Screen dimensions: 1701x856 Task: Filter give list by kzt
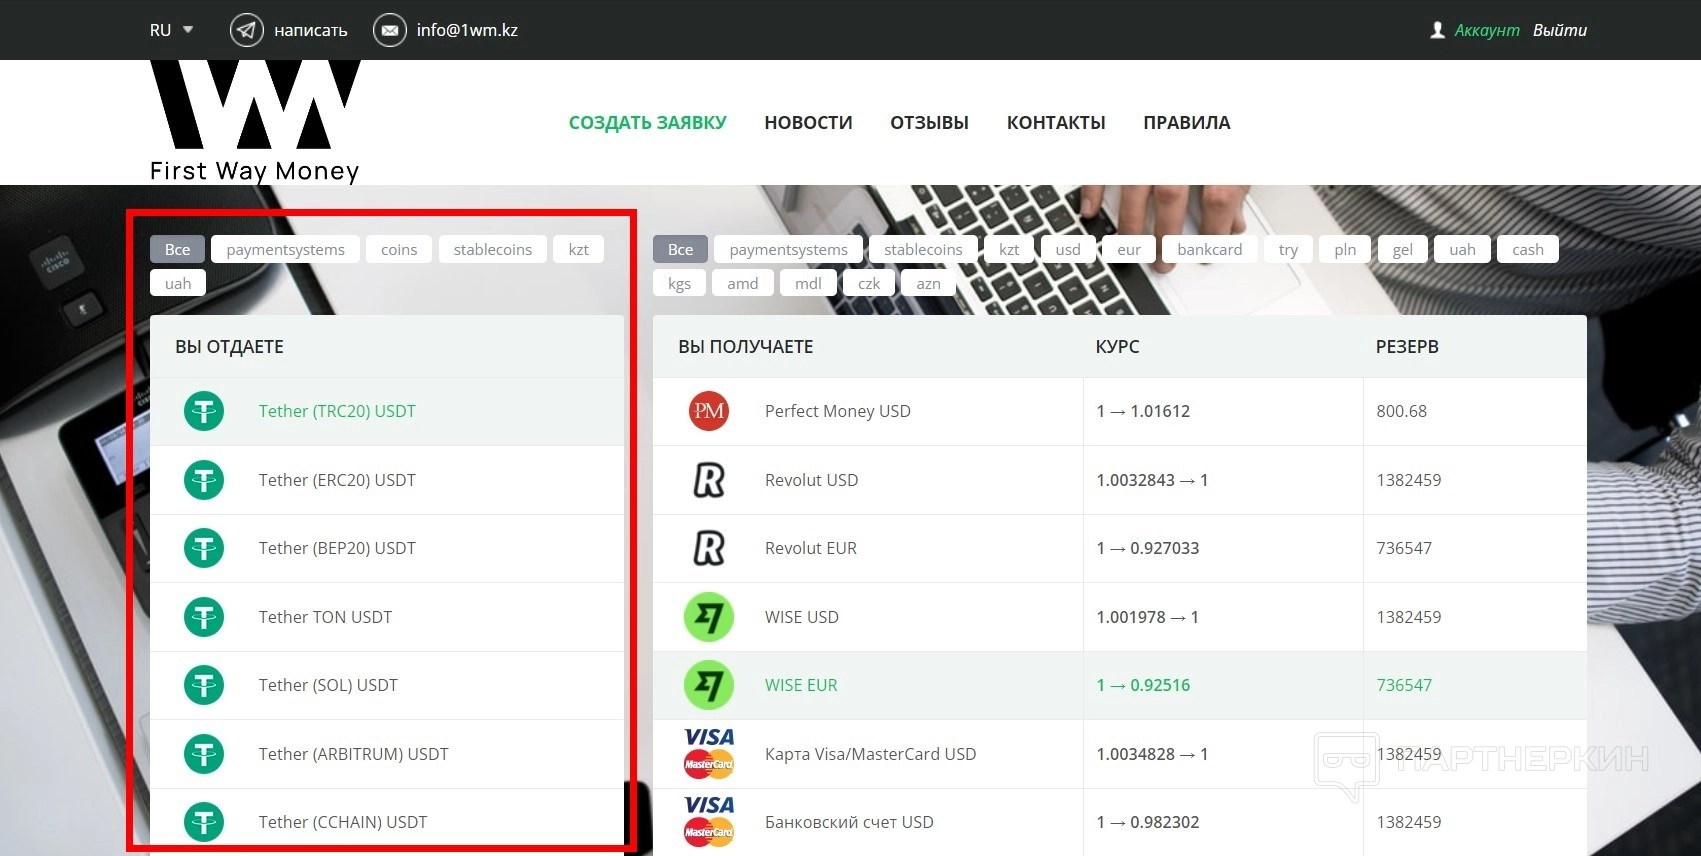(x=579, y=249)
